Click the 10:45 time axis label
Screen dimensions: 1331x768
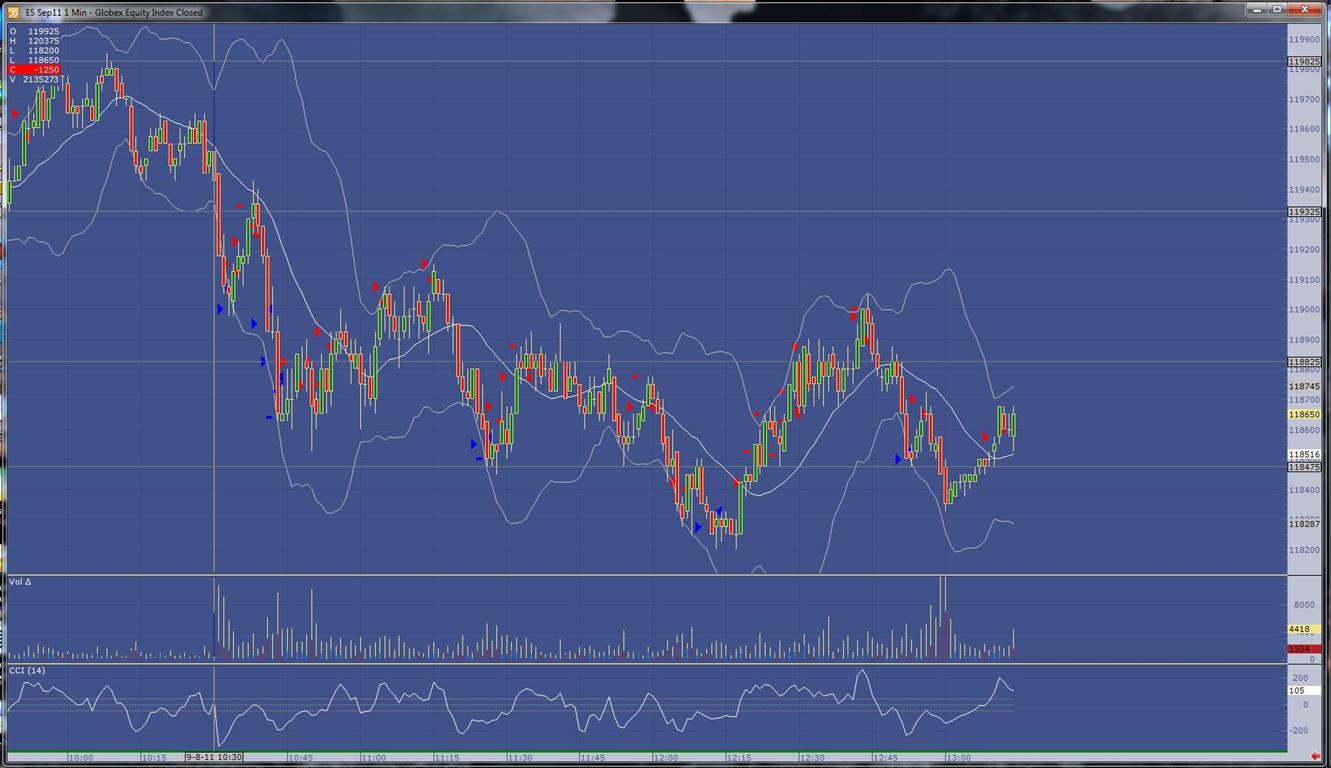click(x=300, y=758)
